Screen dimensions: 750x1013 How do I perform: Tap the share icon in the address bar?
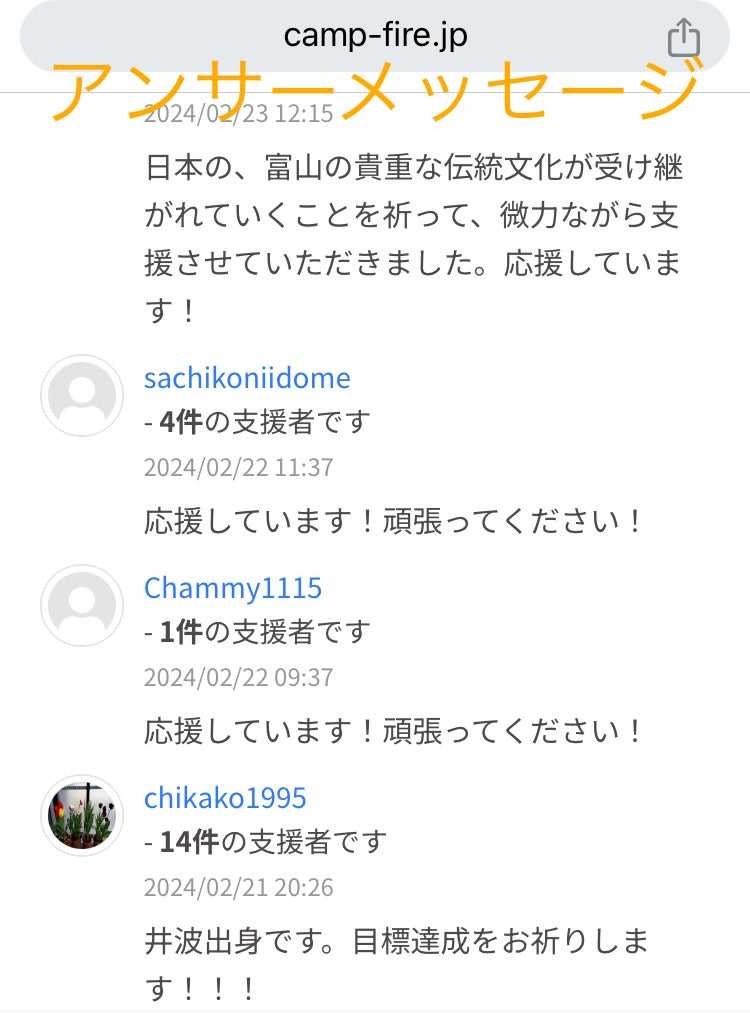(684, 39)
